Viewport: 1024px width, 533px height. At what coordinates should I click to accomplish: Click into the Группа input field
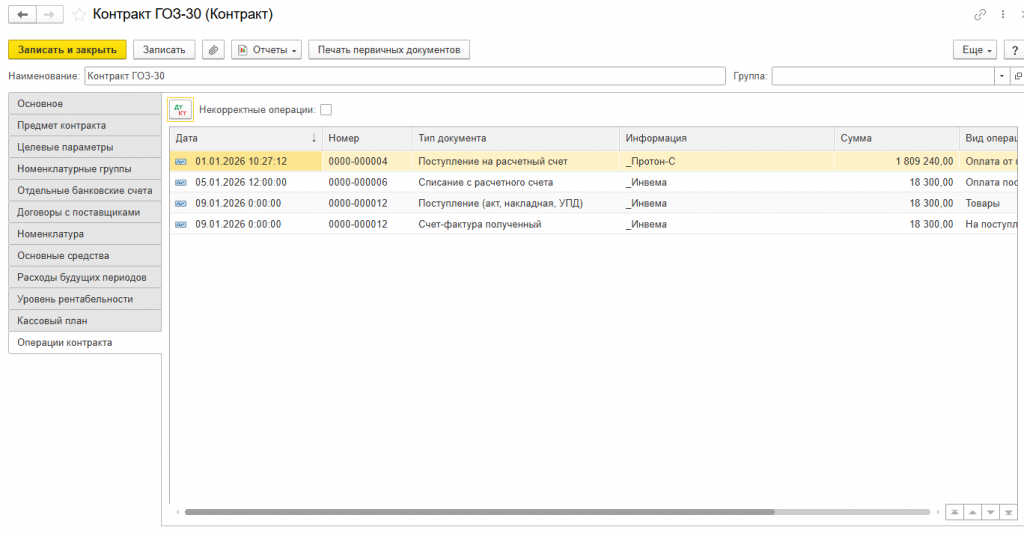tap(883, 76)
